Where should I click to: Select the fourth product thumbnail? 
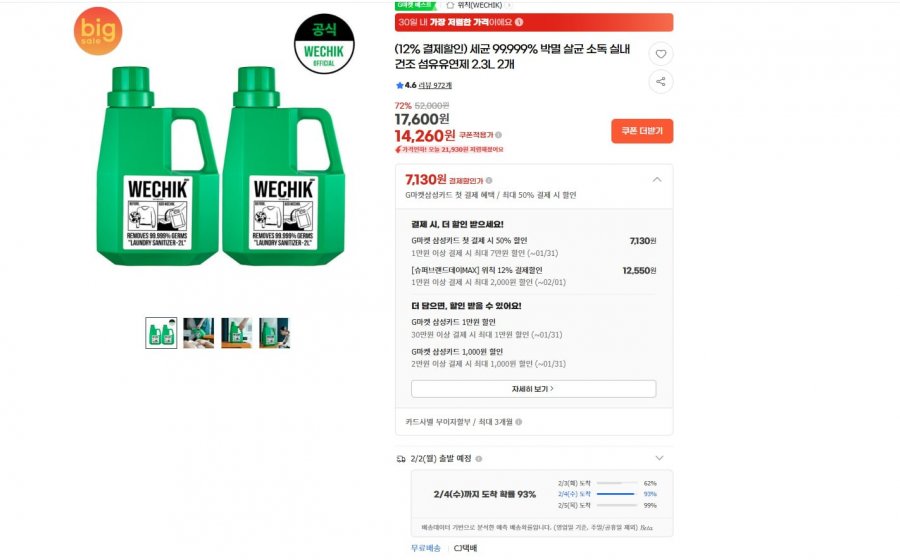274,333
